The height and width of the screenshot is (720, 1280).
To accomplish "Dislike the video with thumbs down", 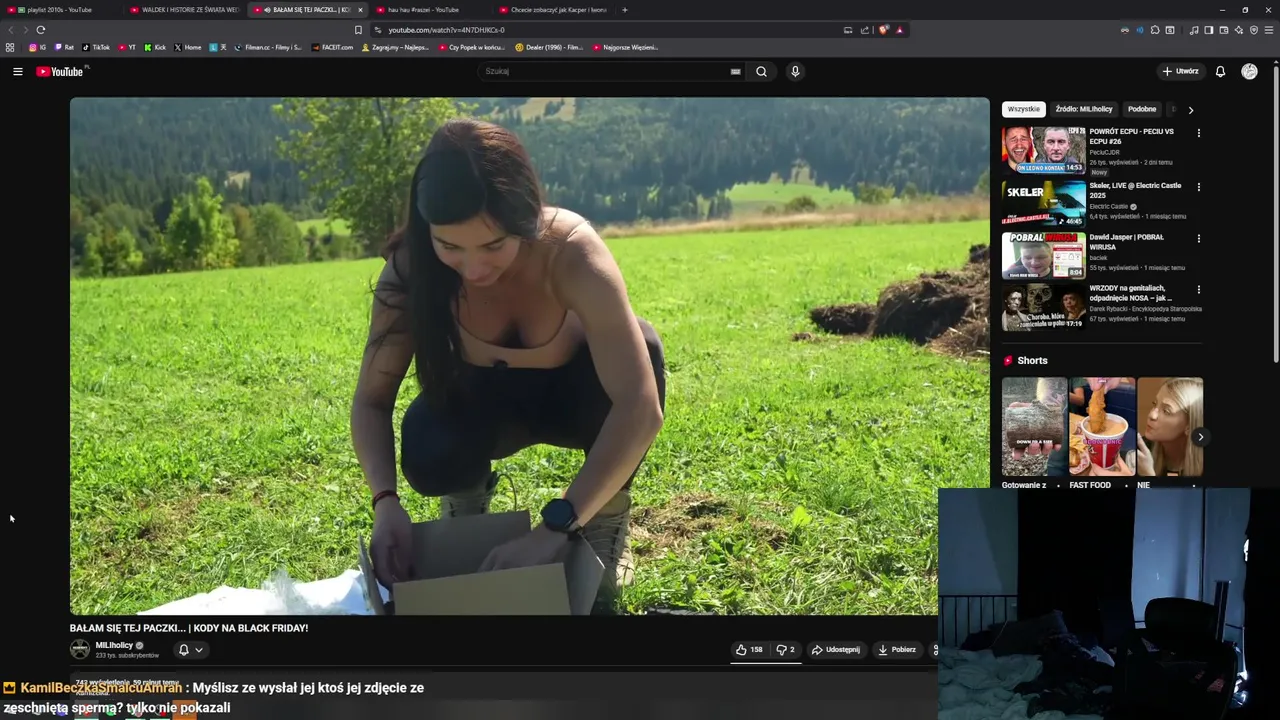I will (x=786, y=649).
